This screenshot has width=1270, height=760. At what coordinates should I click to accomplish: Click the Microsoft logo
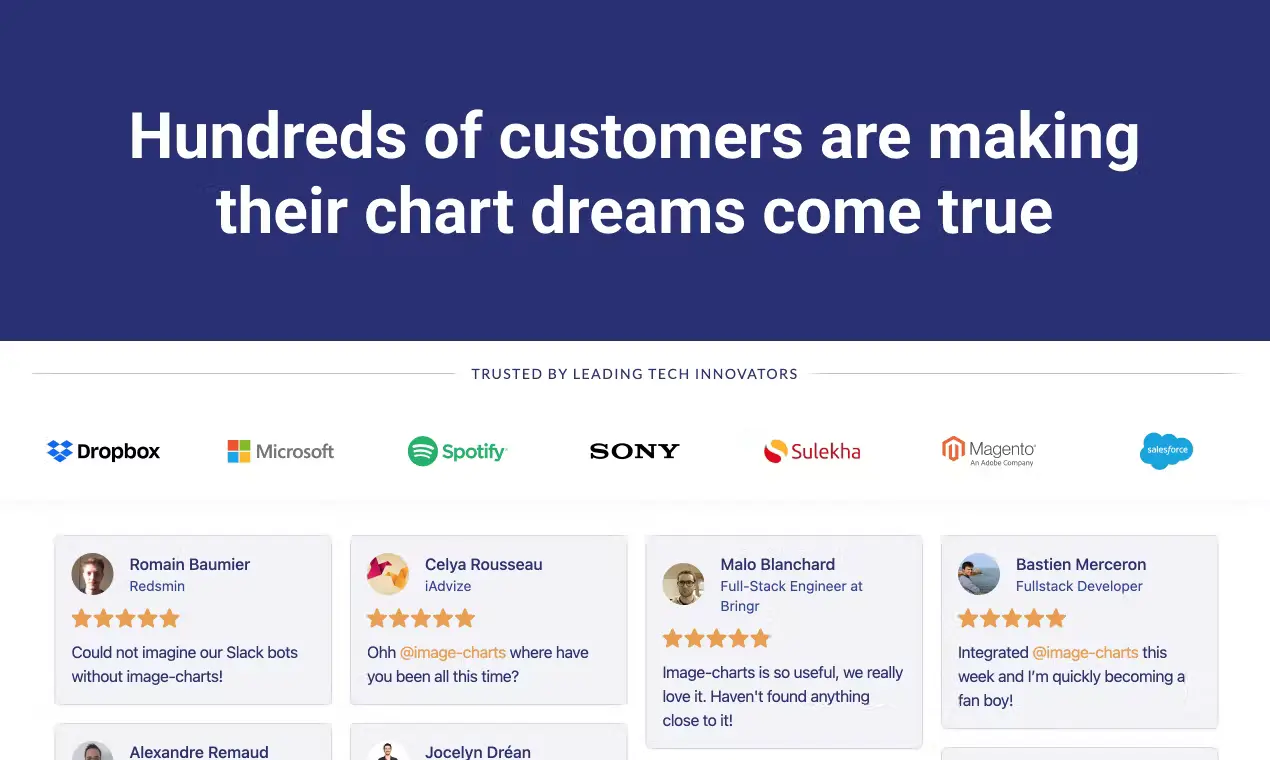click(x=281, y=451)
